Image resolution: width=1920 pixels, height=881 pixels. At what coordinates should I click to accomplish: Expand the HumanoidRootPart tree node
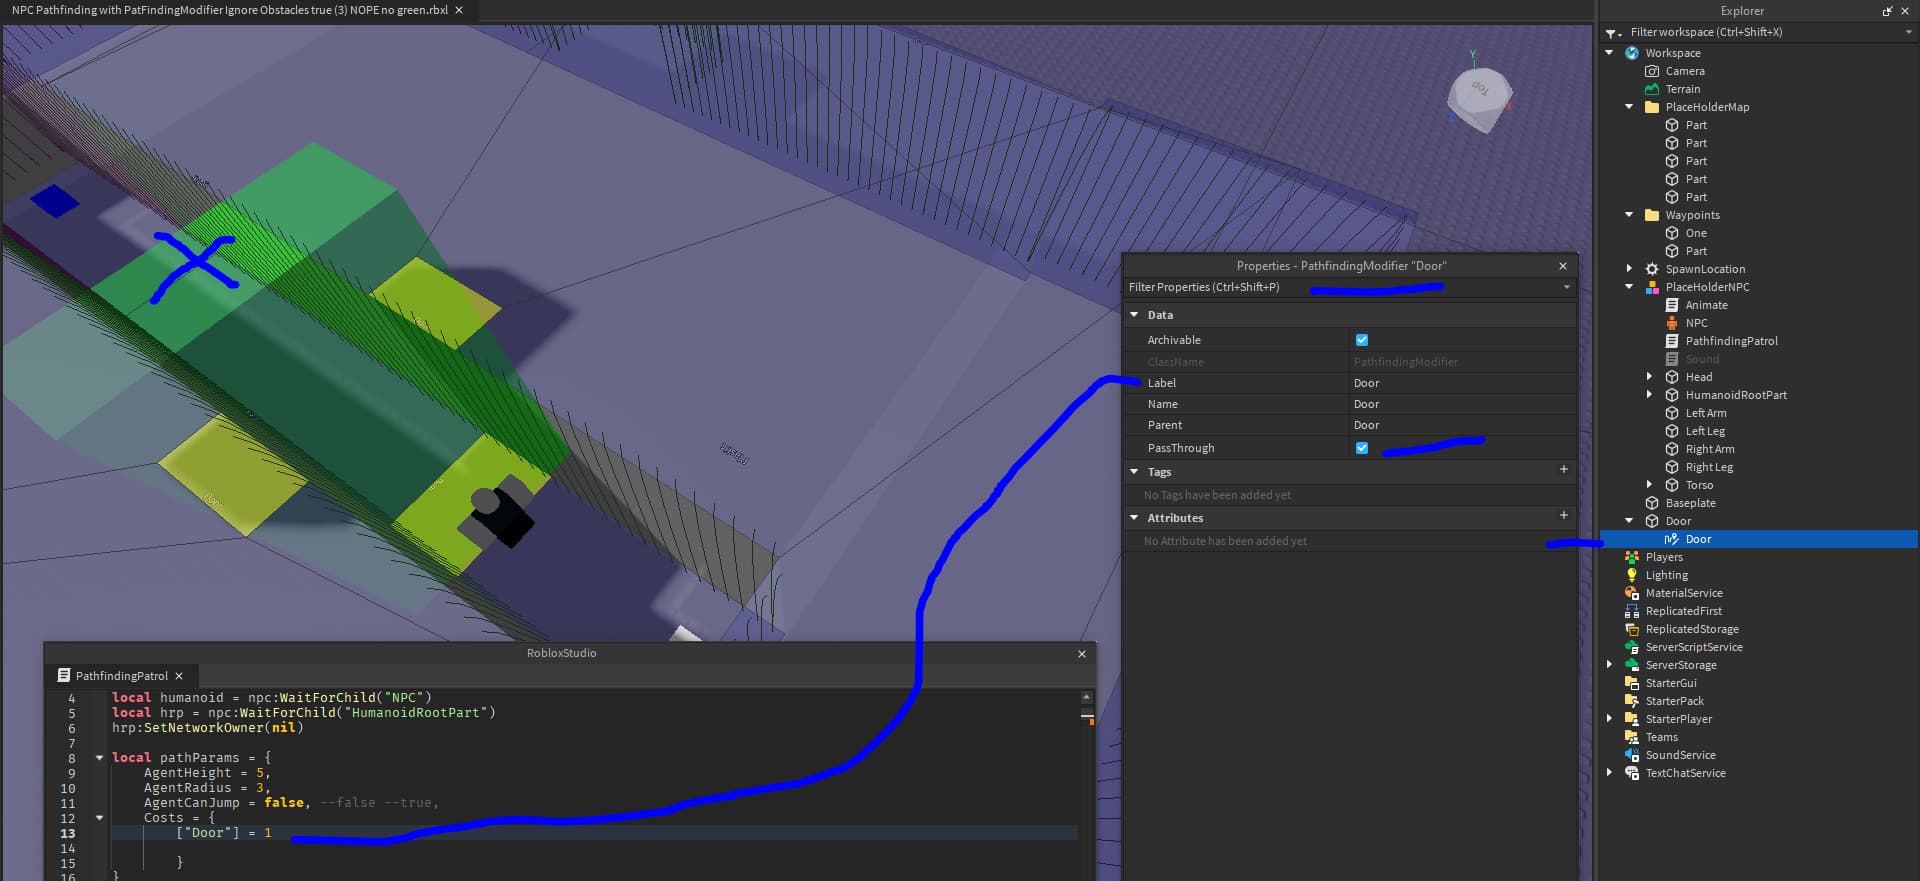point(1649,395)
